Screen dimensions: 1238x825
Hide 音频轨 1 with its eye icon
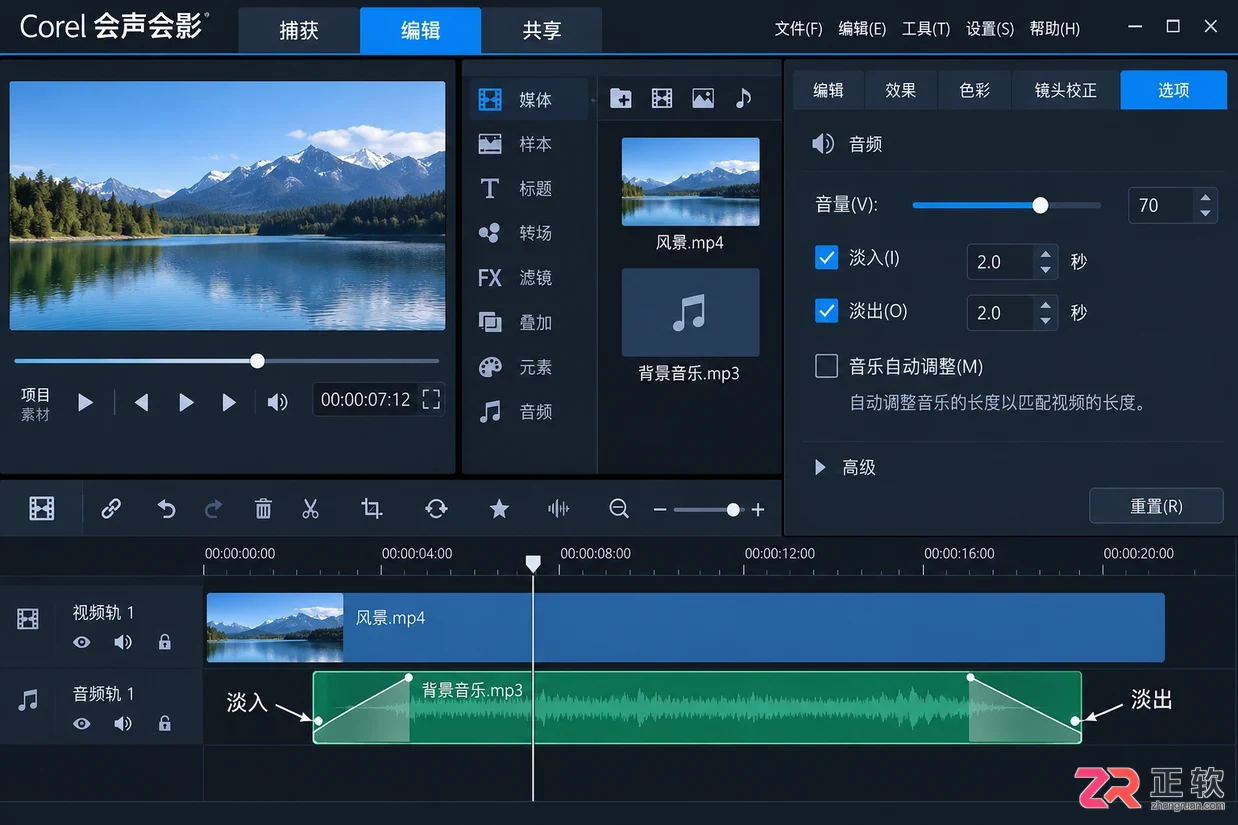(x=82, y=723)
